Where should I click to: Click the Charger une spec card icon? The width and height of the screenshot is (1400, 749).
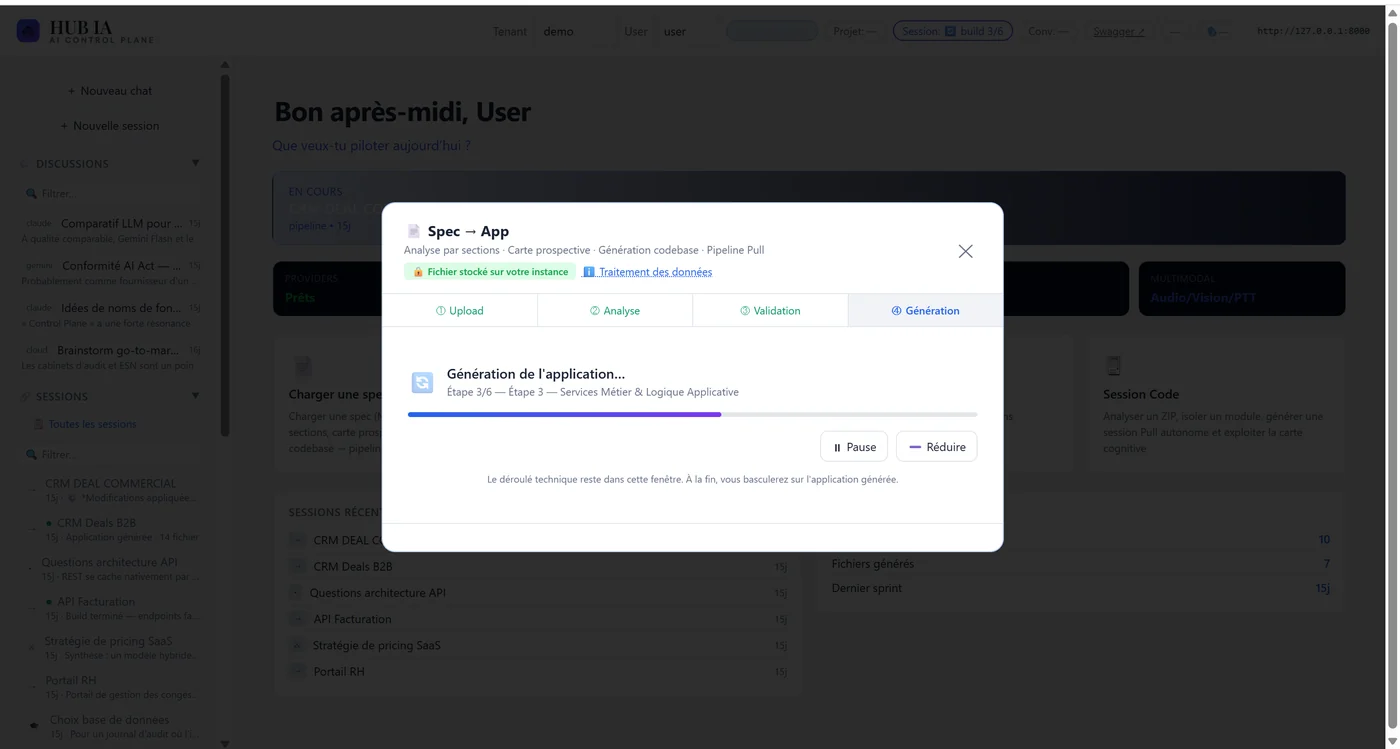click(303, 367)
